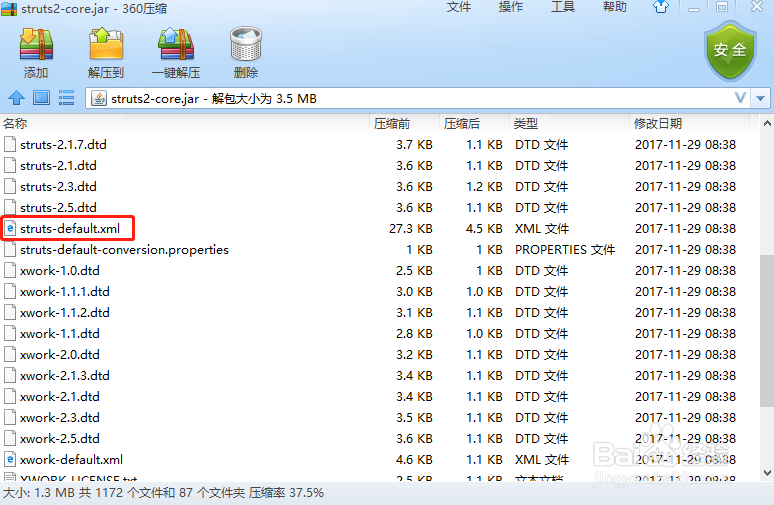Select the struts-2.1.dtd file name
The image size is (774, 505).
point(58,166)
